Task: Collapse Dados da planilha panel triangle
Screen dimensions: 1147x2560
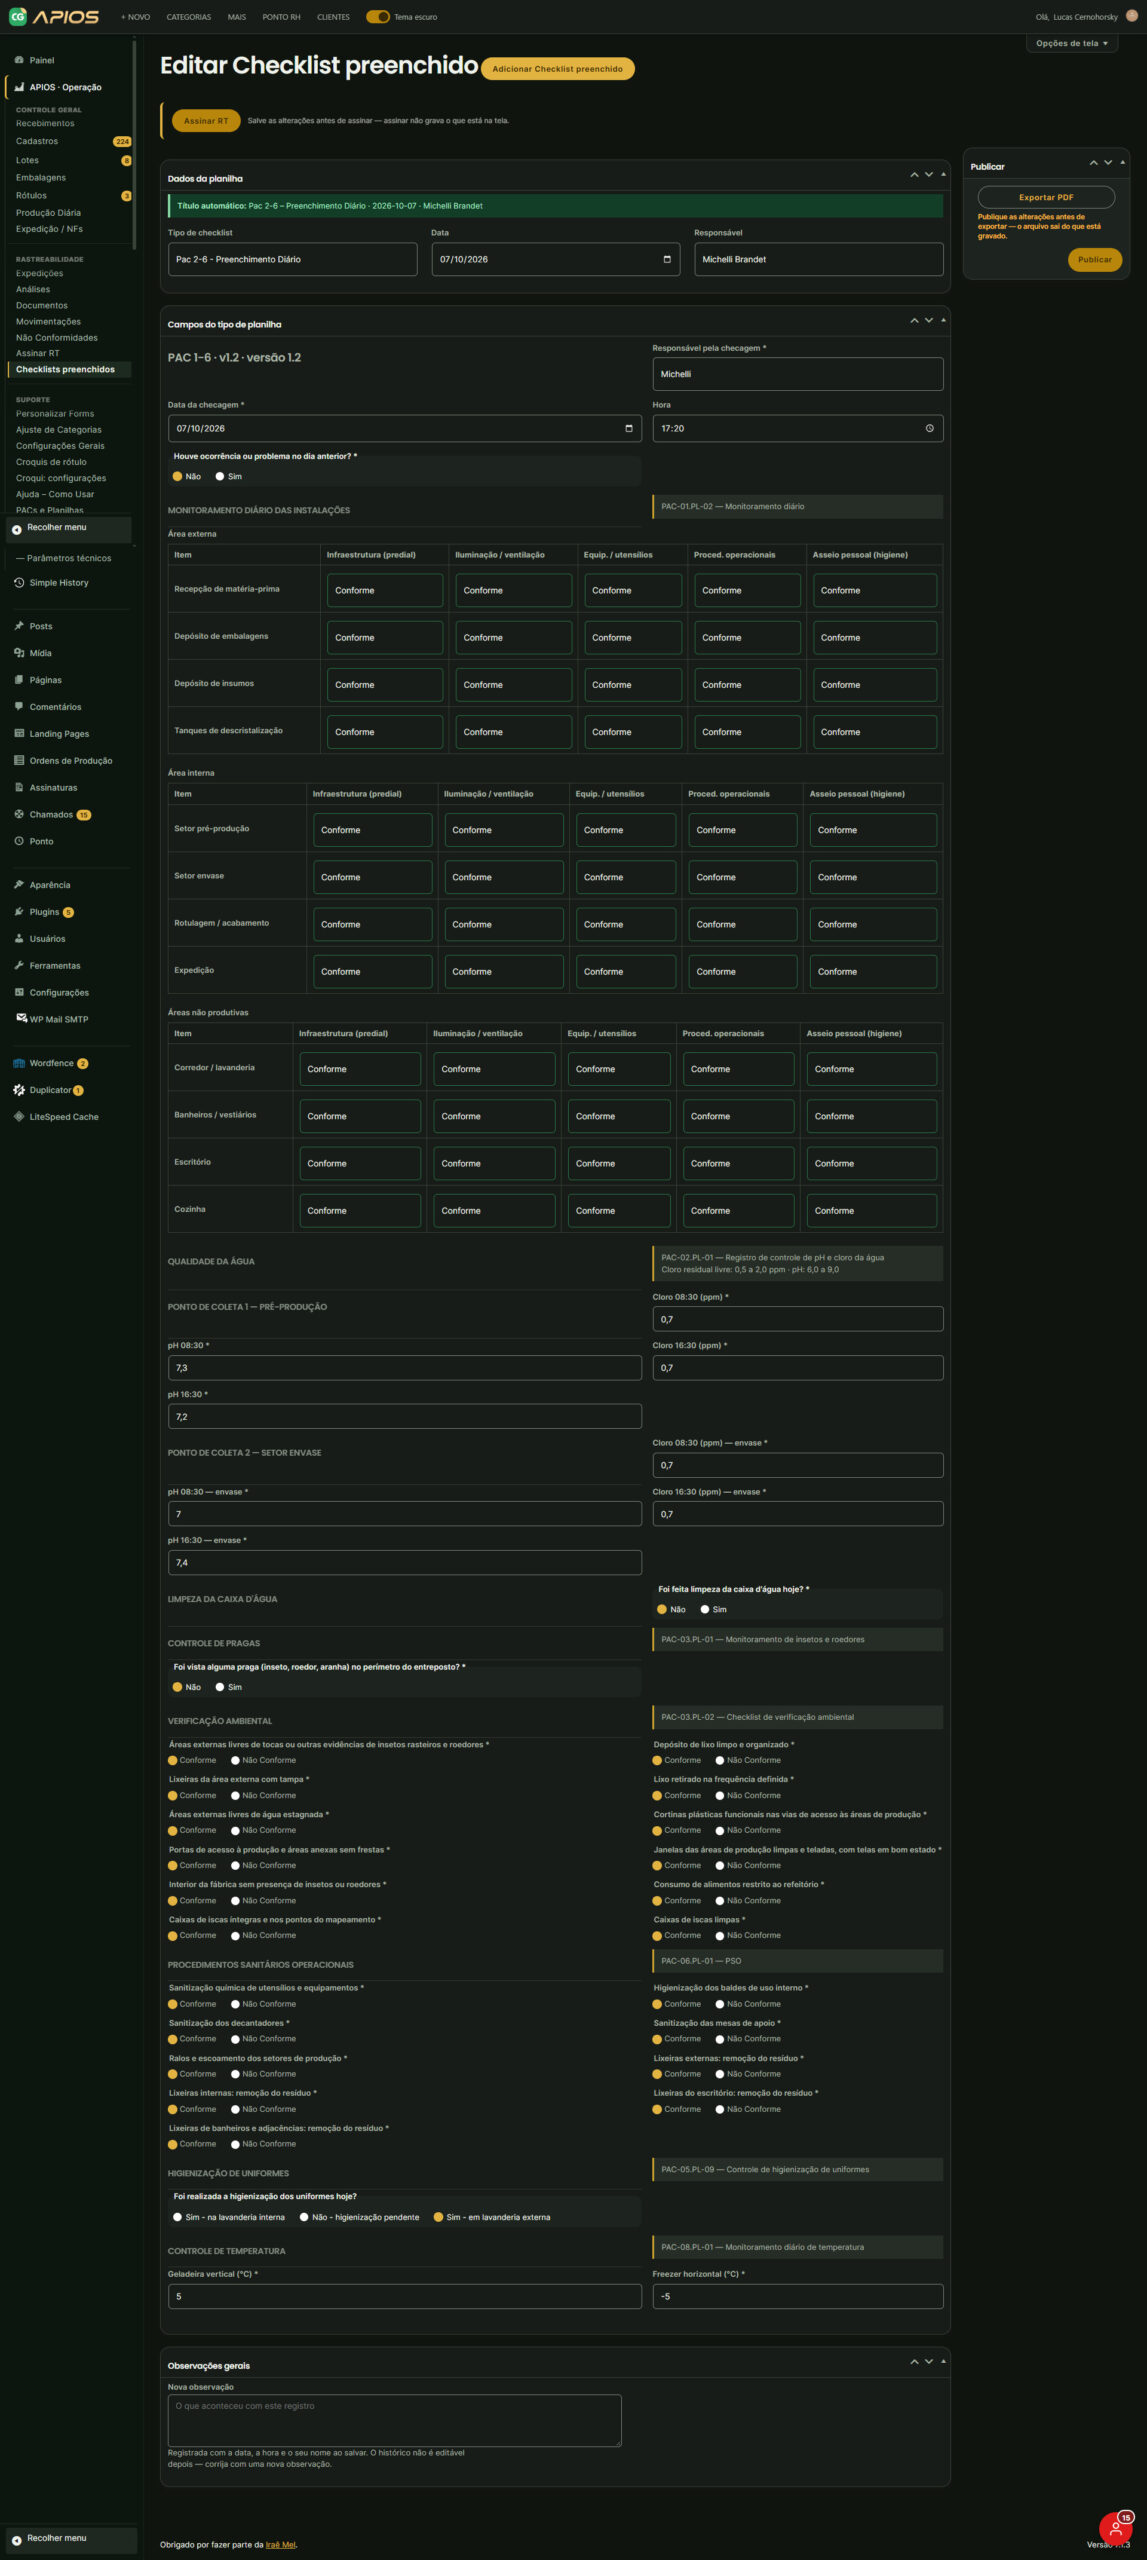Action: [943, 174]
